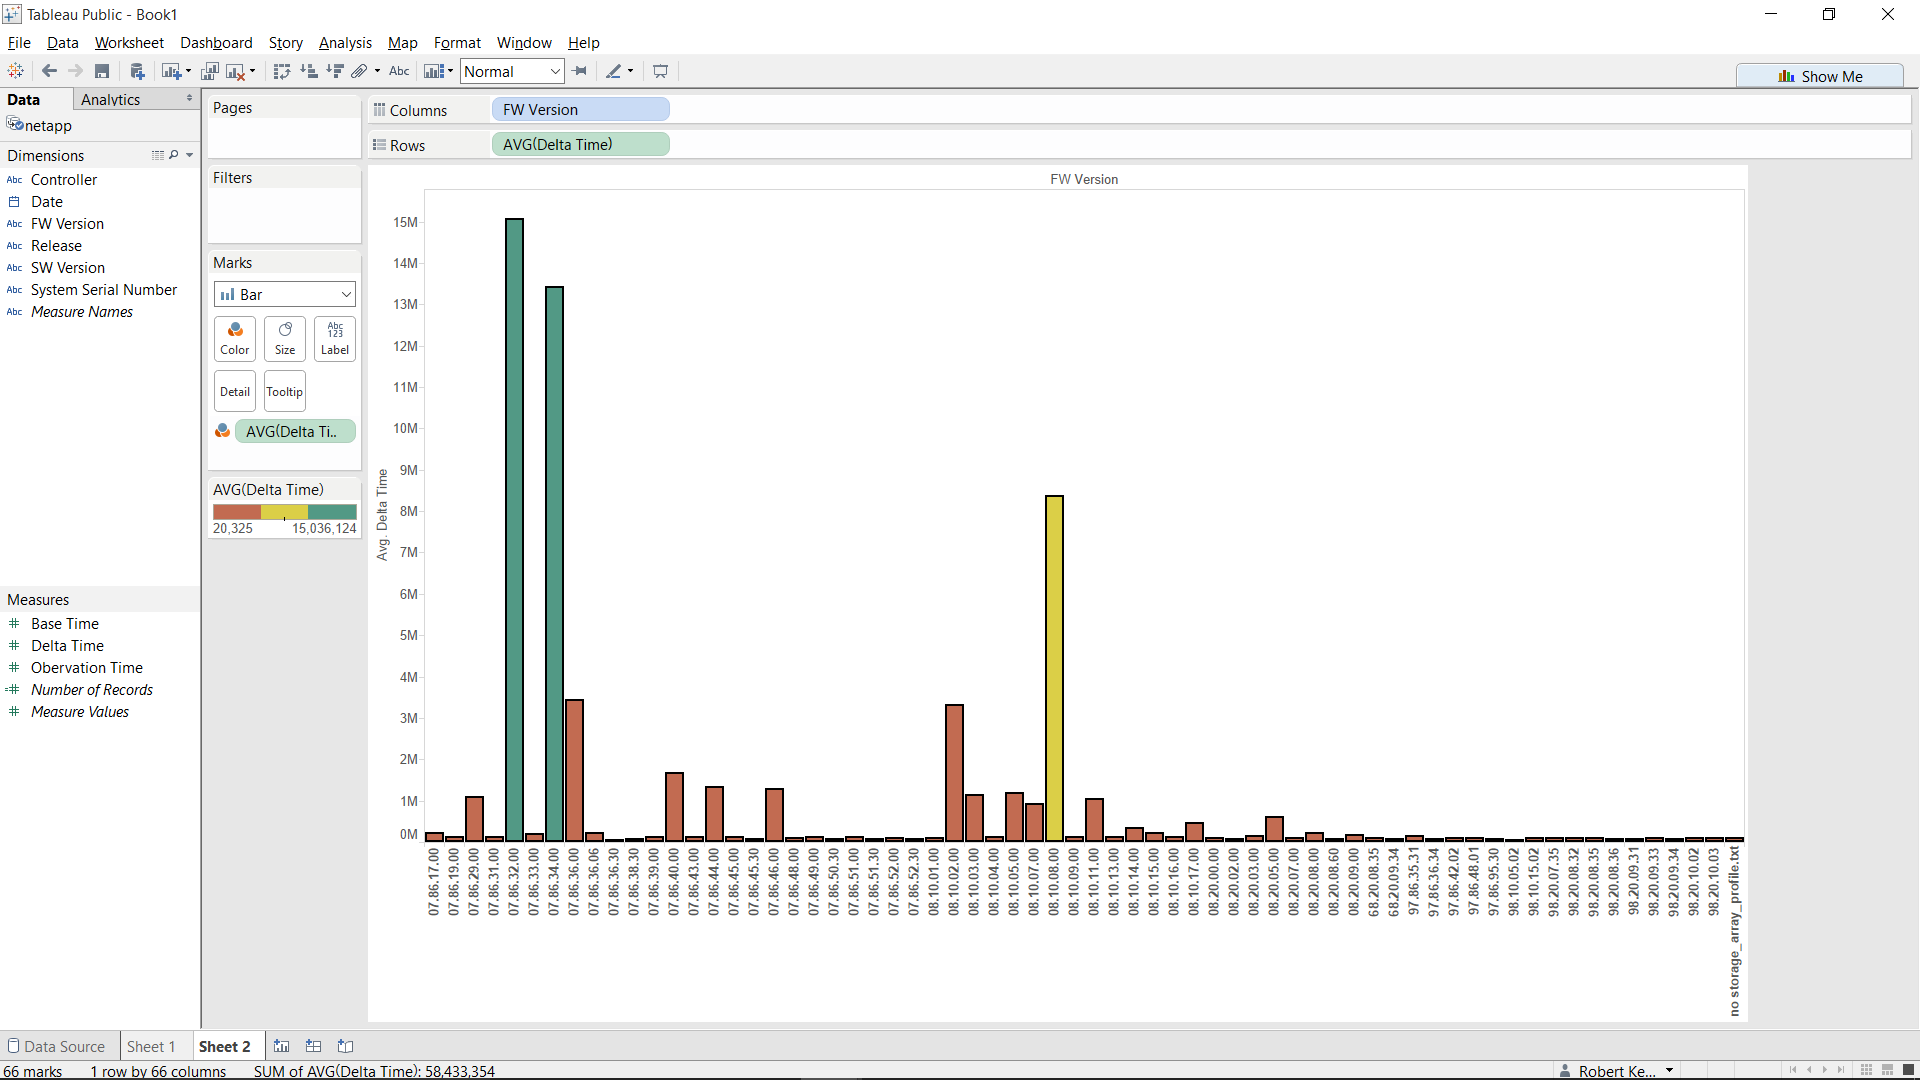Select the netapp data source
This screenshot has width=1920, height=1080.
pyautogui.click(x=48, y=125)
